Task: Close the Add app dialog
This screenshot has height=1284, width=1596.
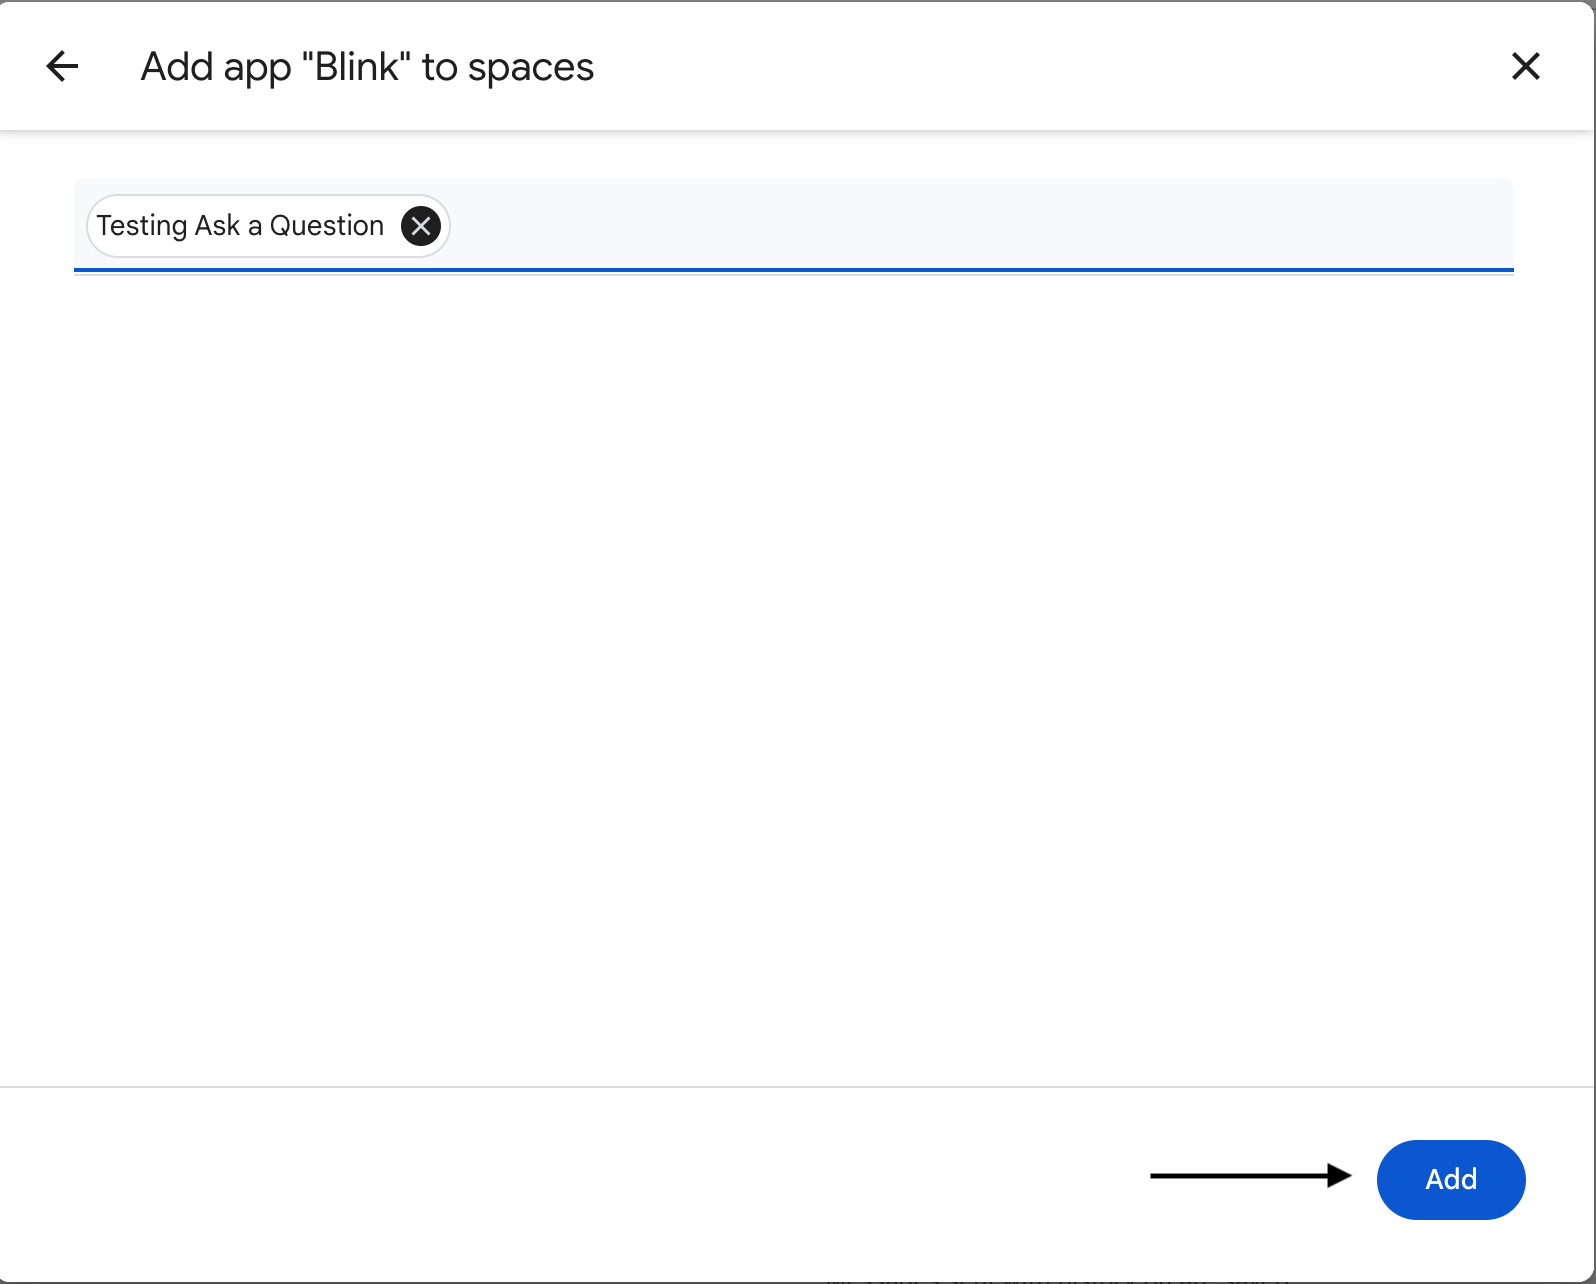Action: (x=1525, y=66)
